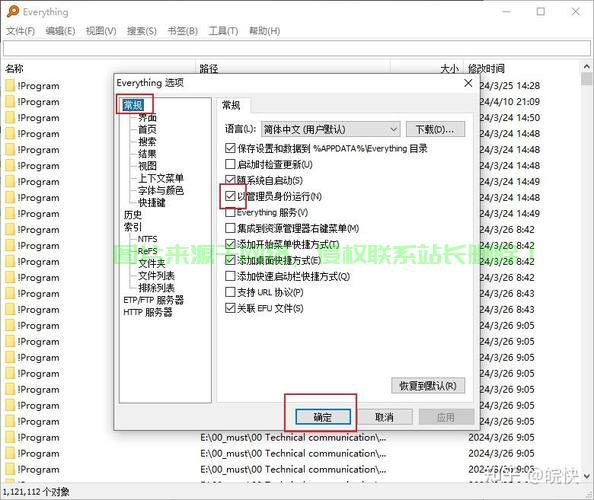Enable 启动时检查更新(U) checkbox
594x500 pixels.
click(230, 164)
